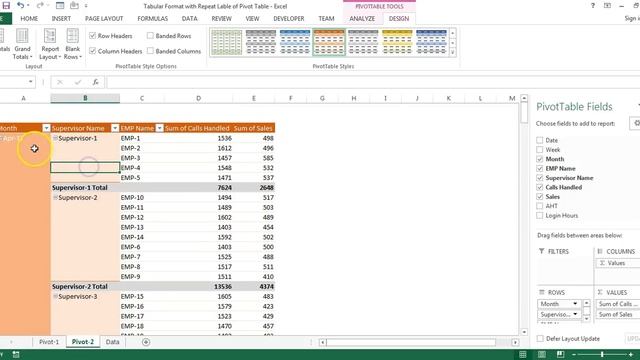Click the horizontal scrollbar right arrow

515,342
